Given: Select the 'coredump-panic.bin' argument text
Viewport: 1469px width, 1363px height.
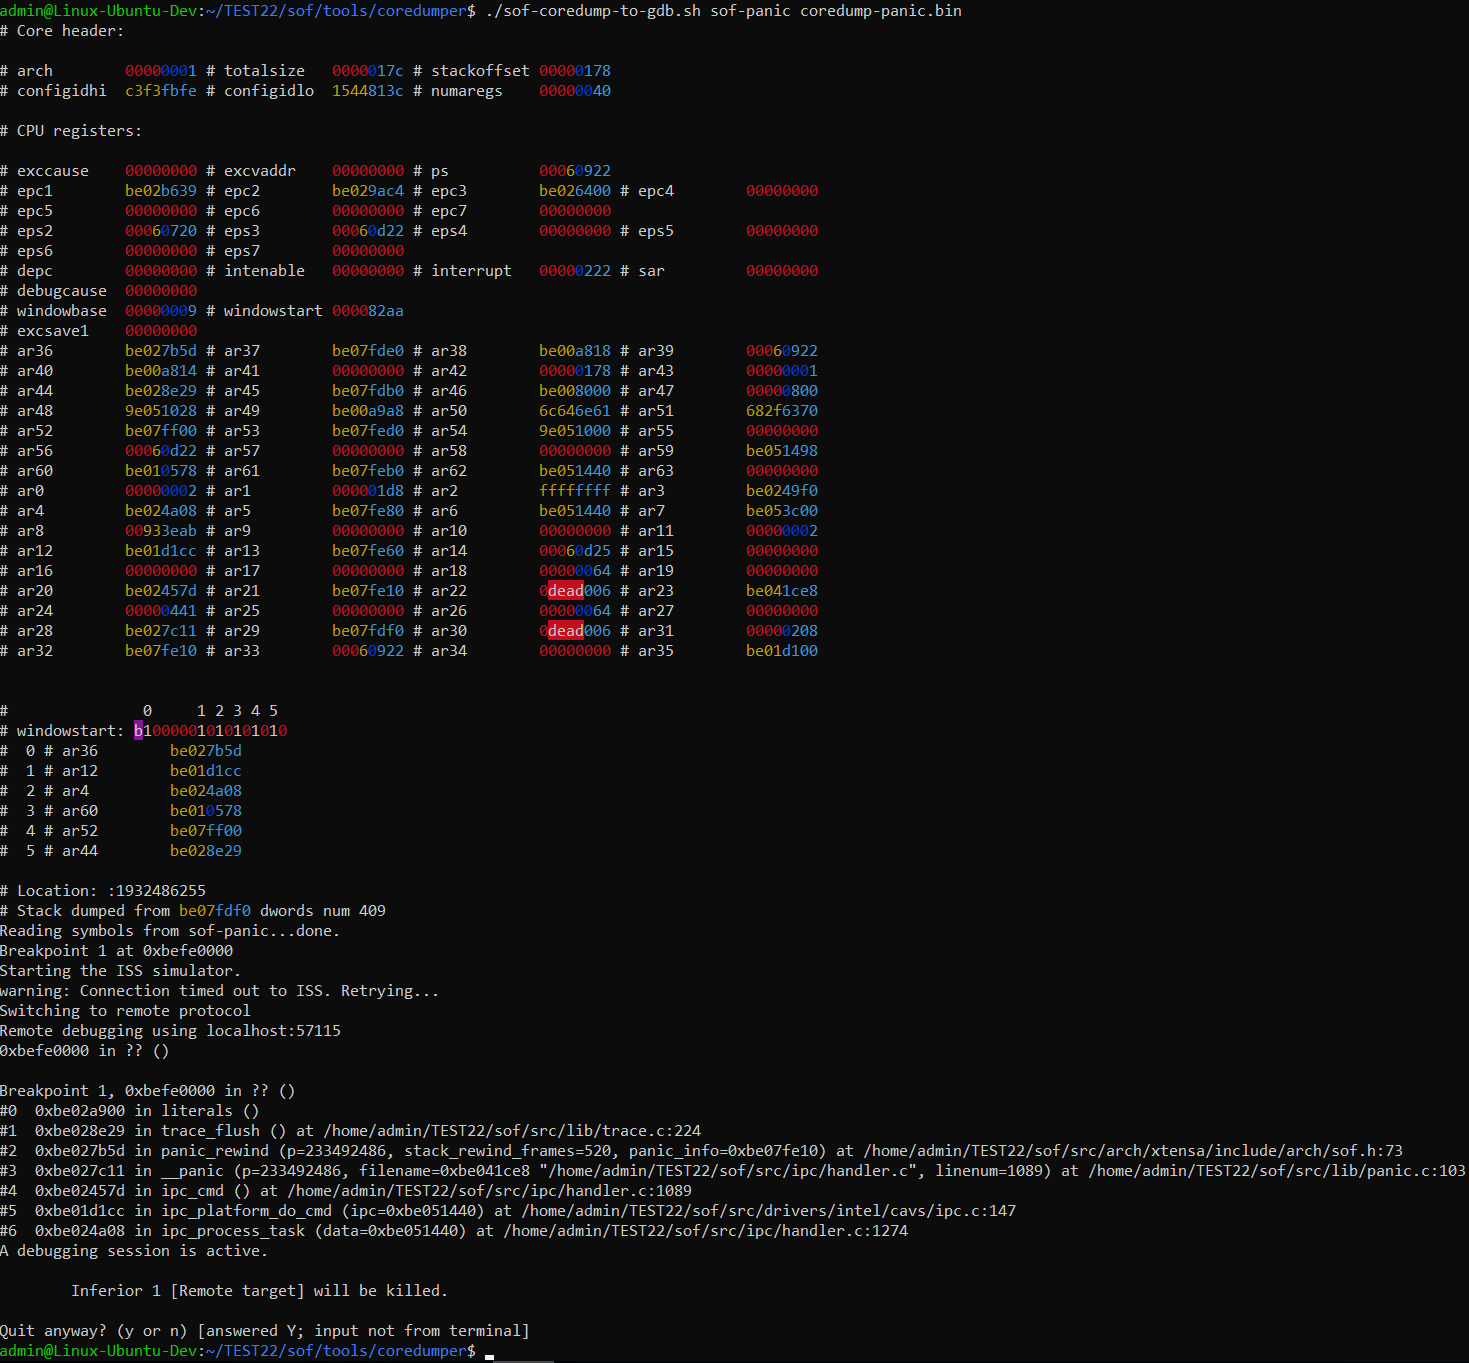Looking at the screenshot, I should 881,11.
